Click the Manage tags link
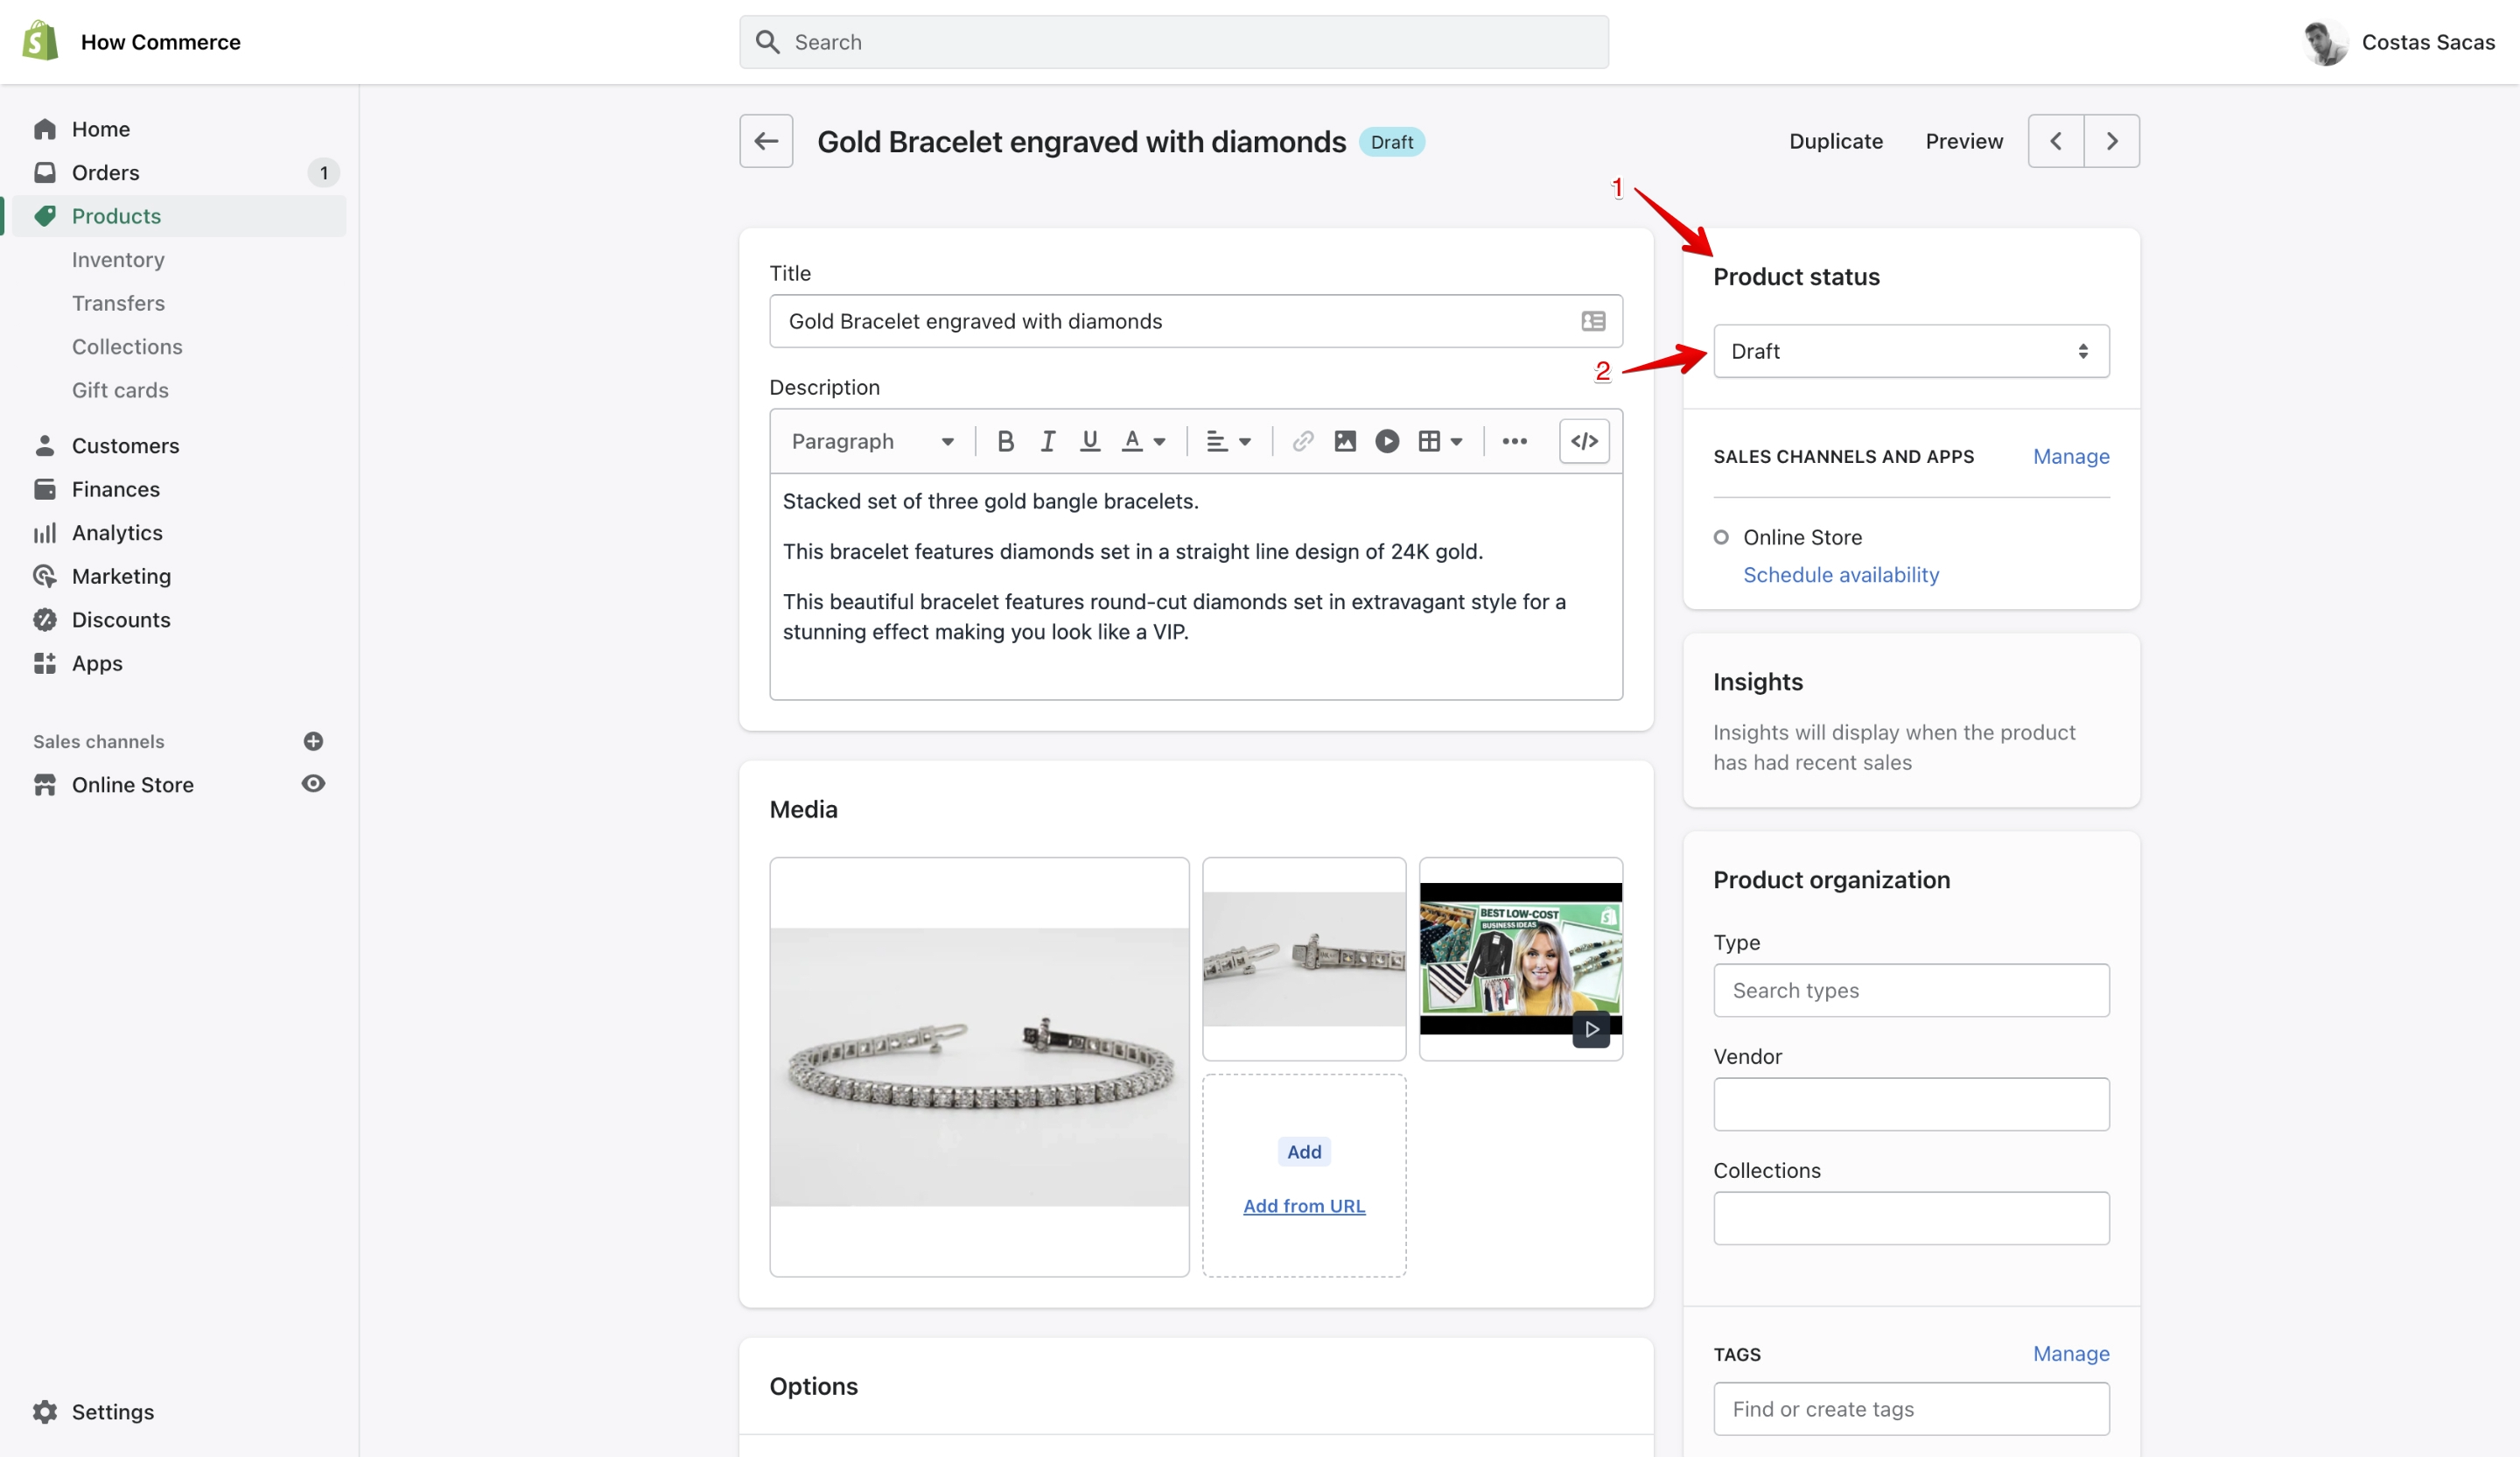The height and width of the screenshot is (1457, 2520). (2071, 1353)
